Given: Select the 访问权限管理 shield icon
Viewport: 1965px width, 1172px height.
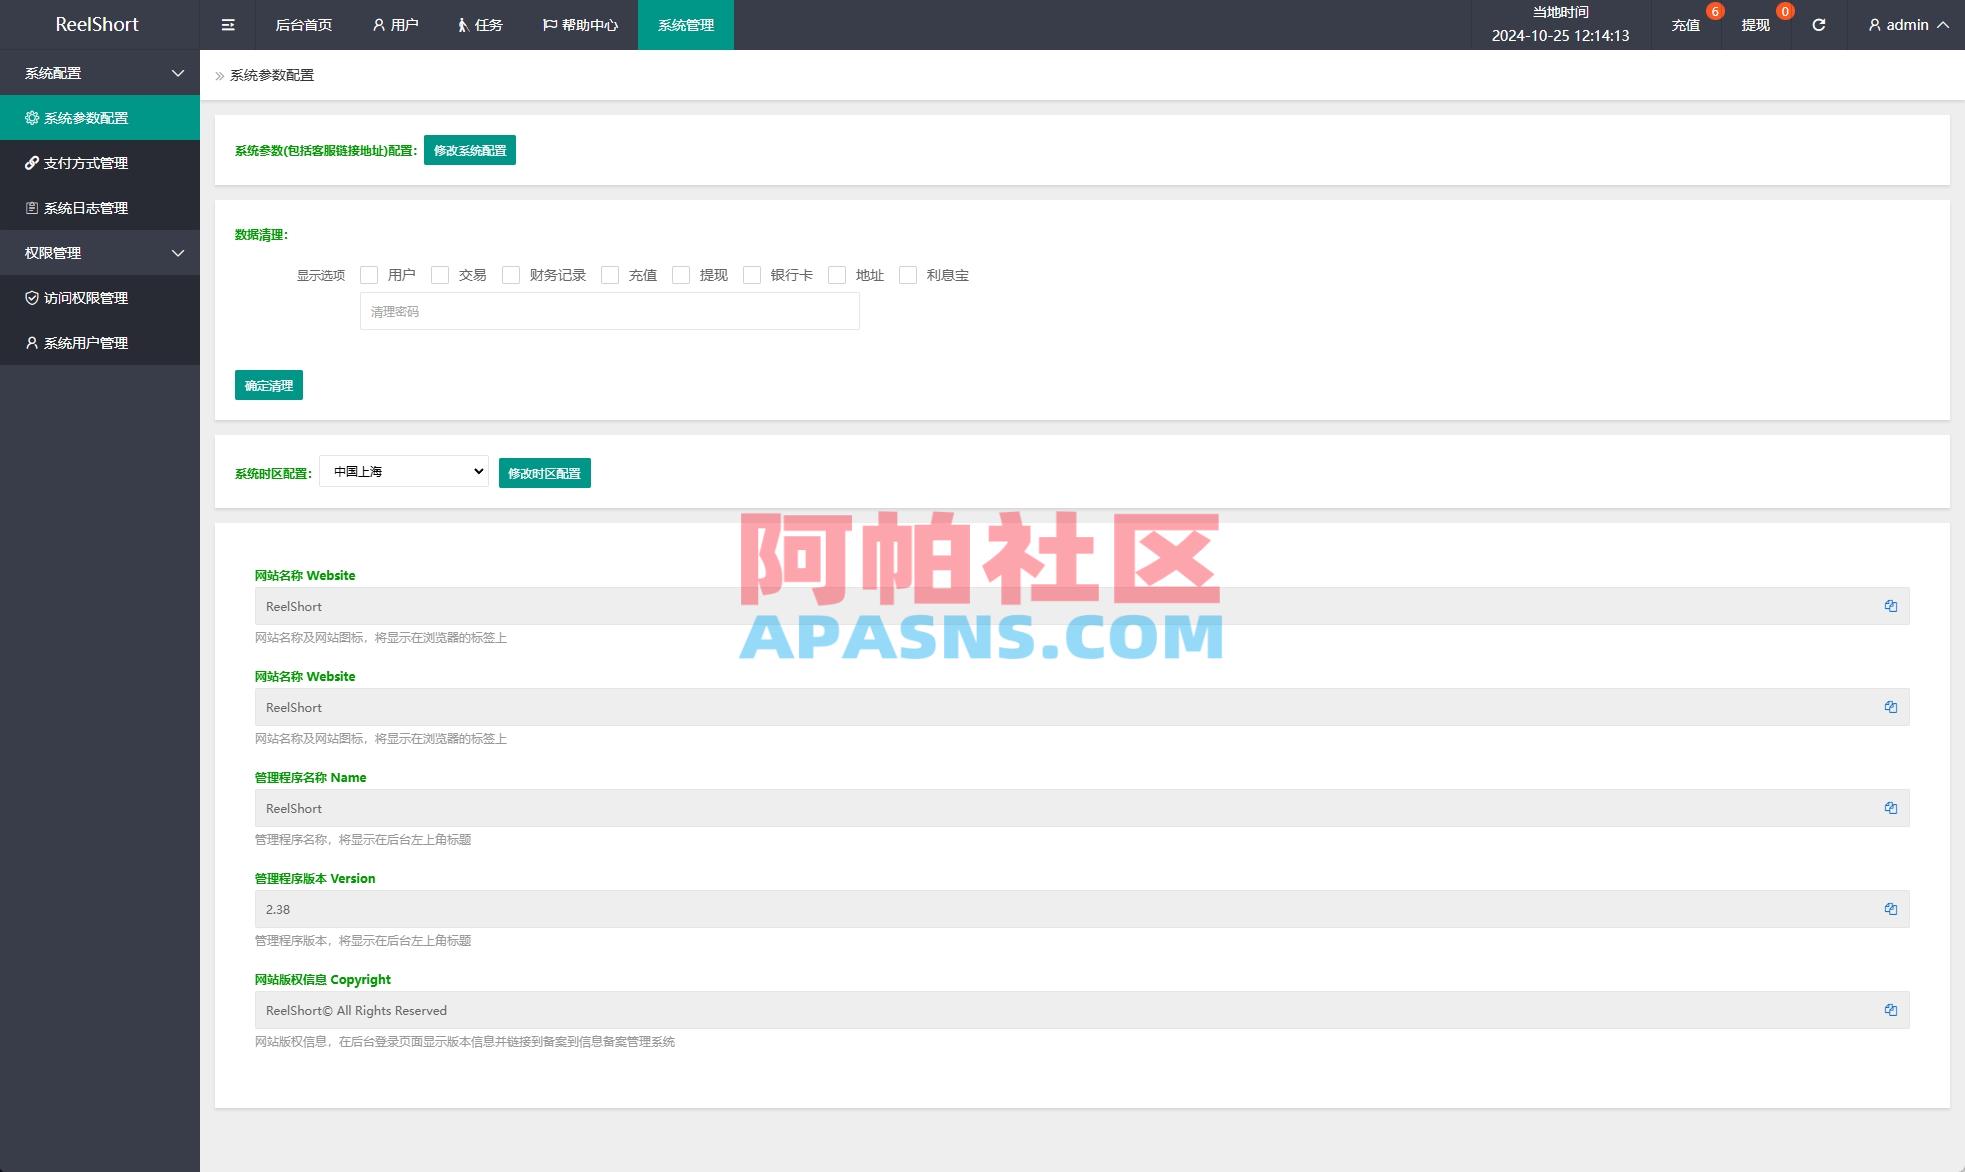Looking at the screenshot, I should pos(31,298).
